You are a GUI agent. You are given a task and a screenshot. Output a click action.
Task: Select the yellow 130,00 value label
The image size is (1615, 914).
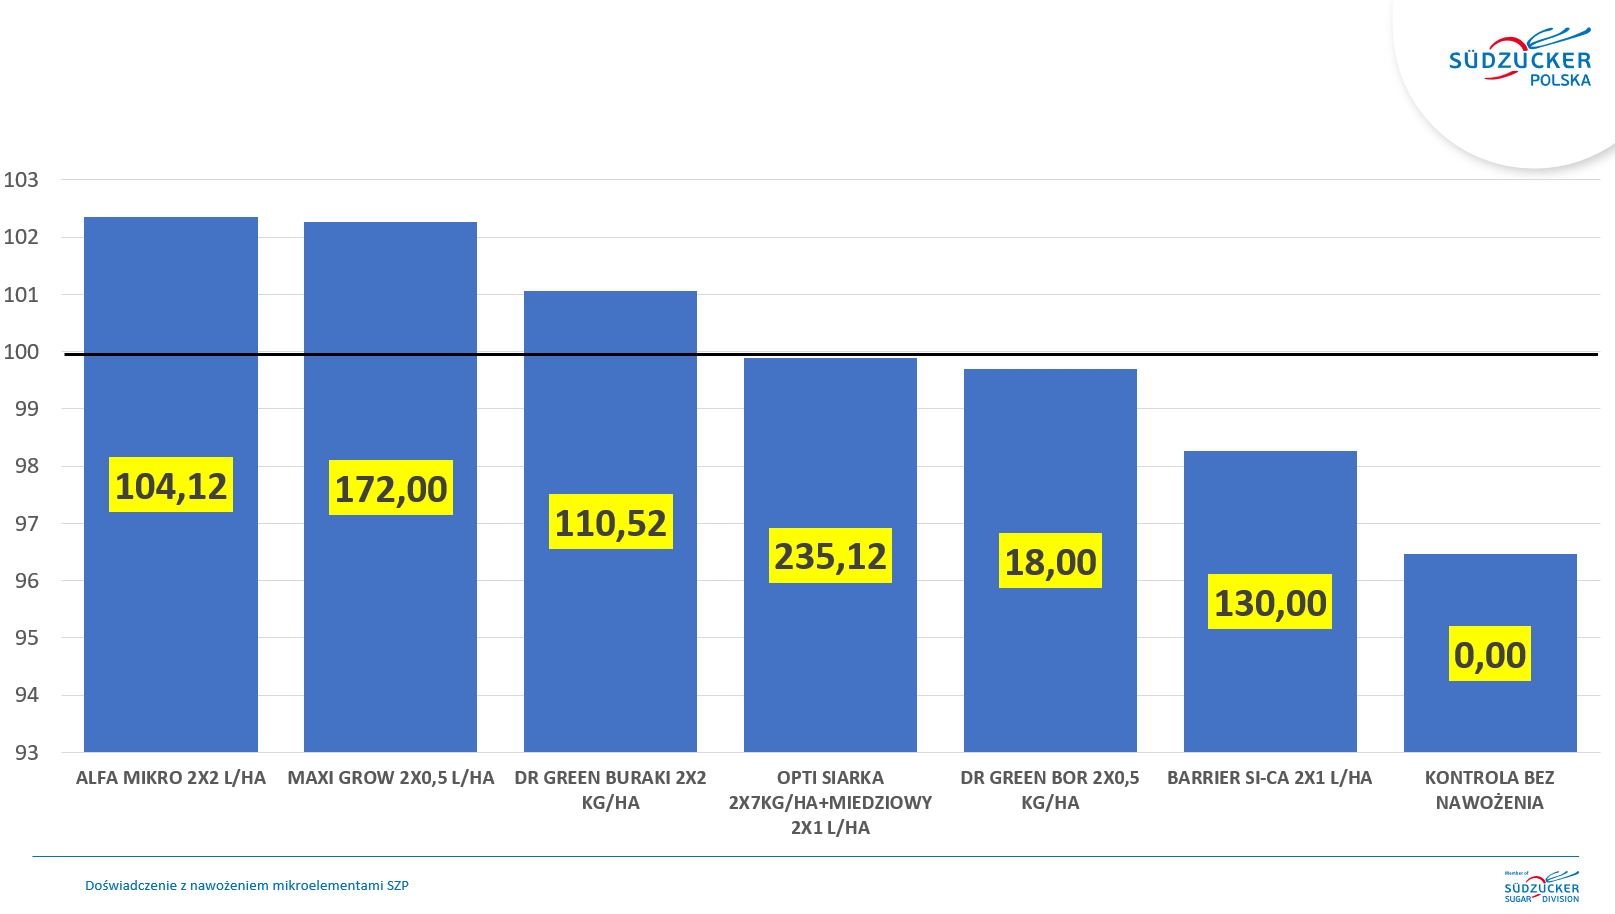click(x=1270, y=602)
